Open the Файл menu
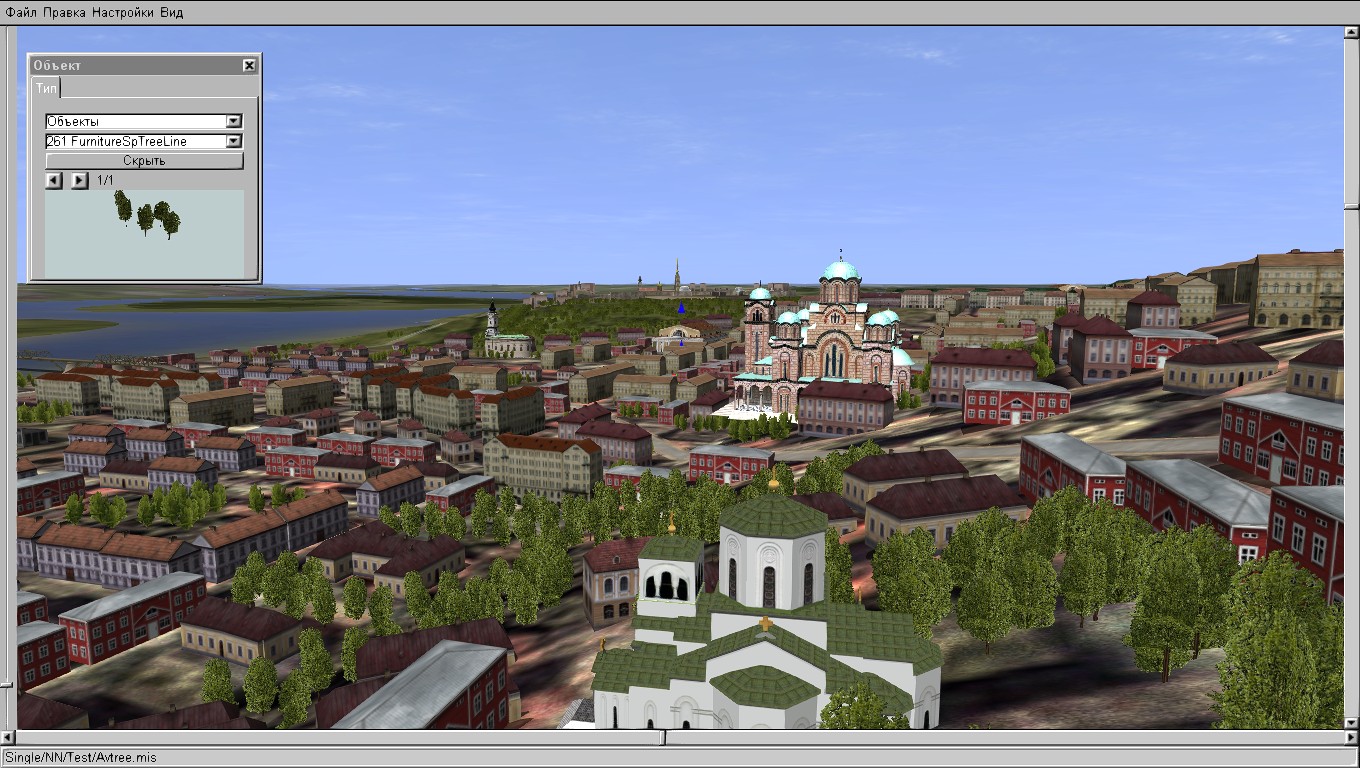Viewport: 1360px width, 768px height. click(21, 13)
